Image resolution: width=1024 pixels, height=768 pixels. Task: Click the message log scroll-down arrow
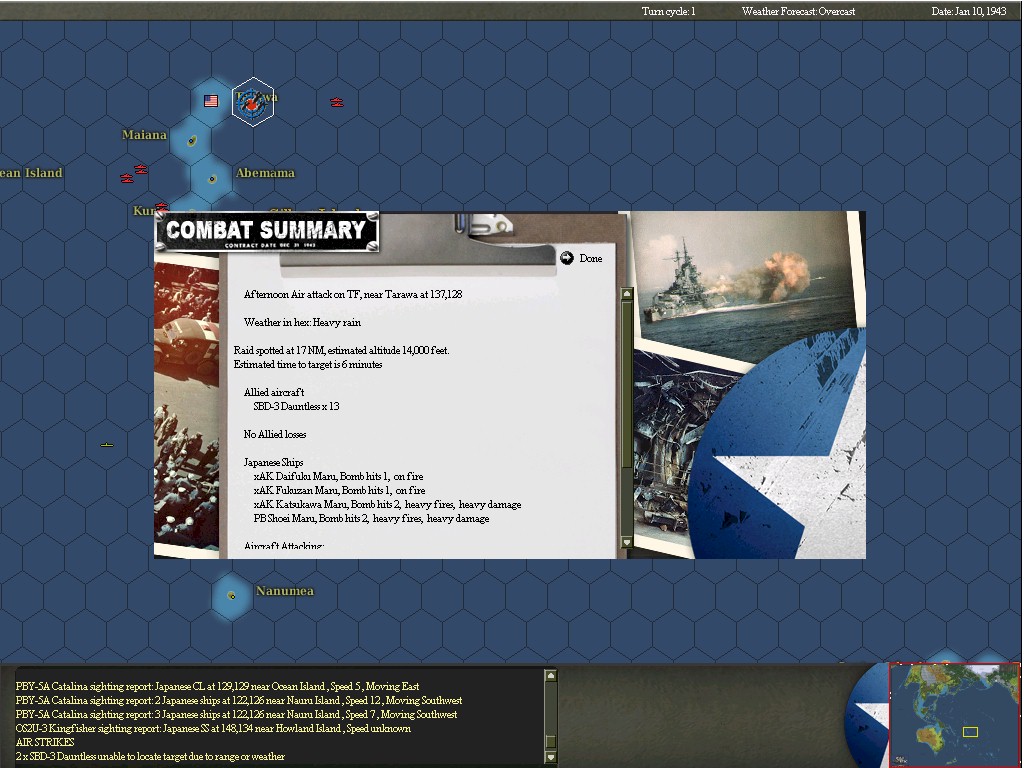point(551,758)
